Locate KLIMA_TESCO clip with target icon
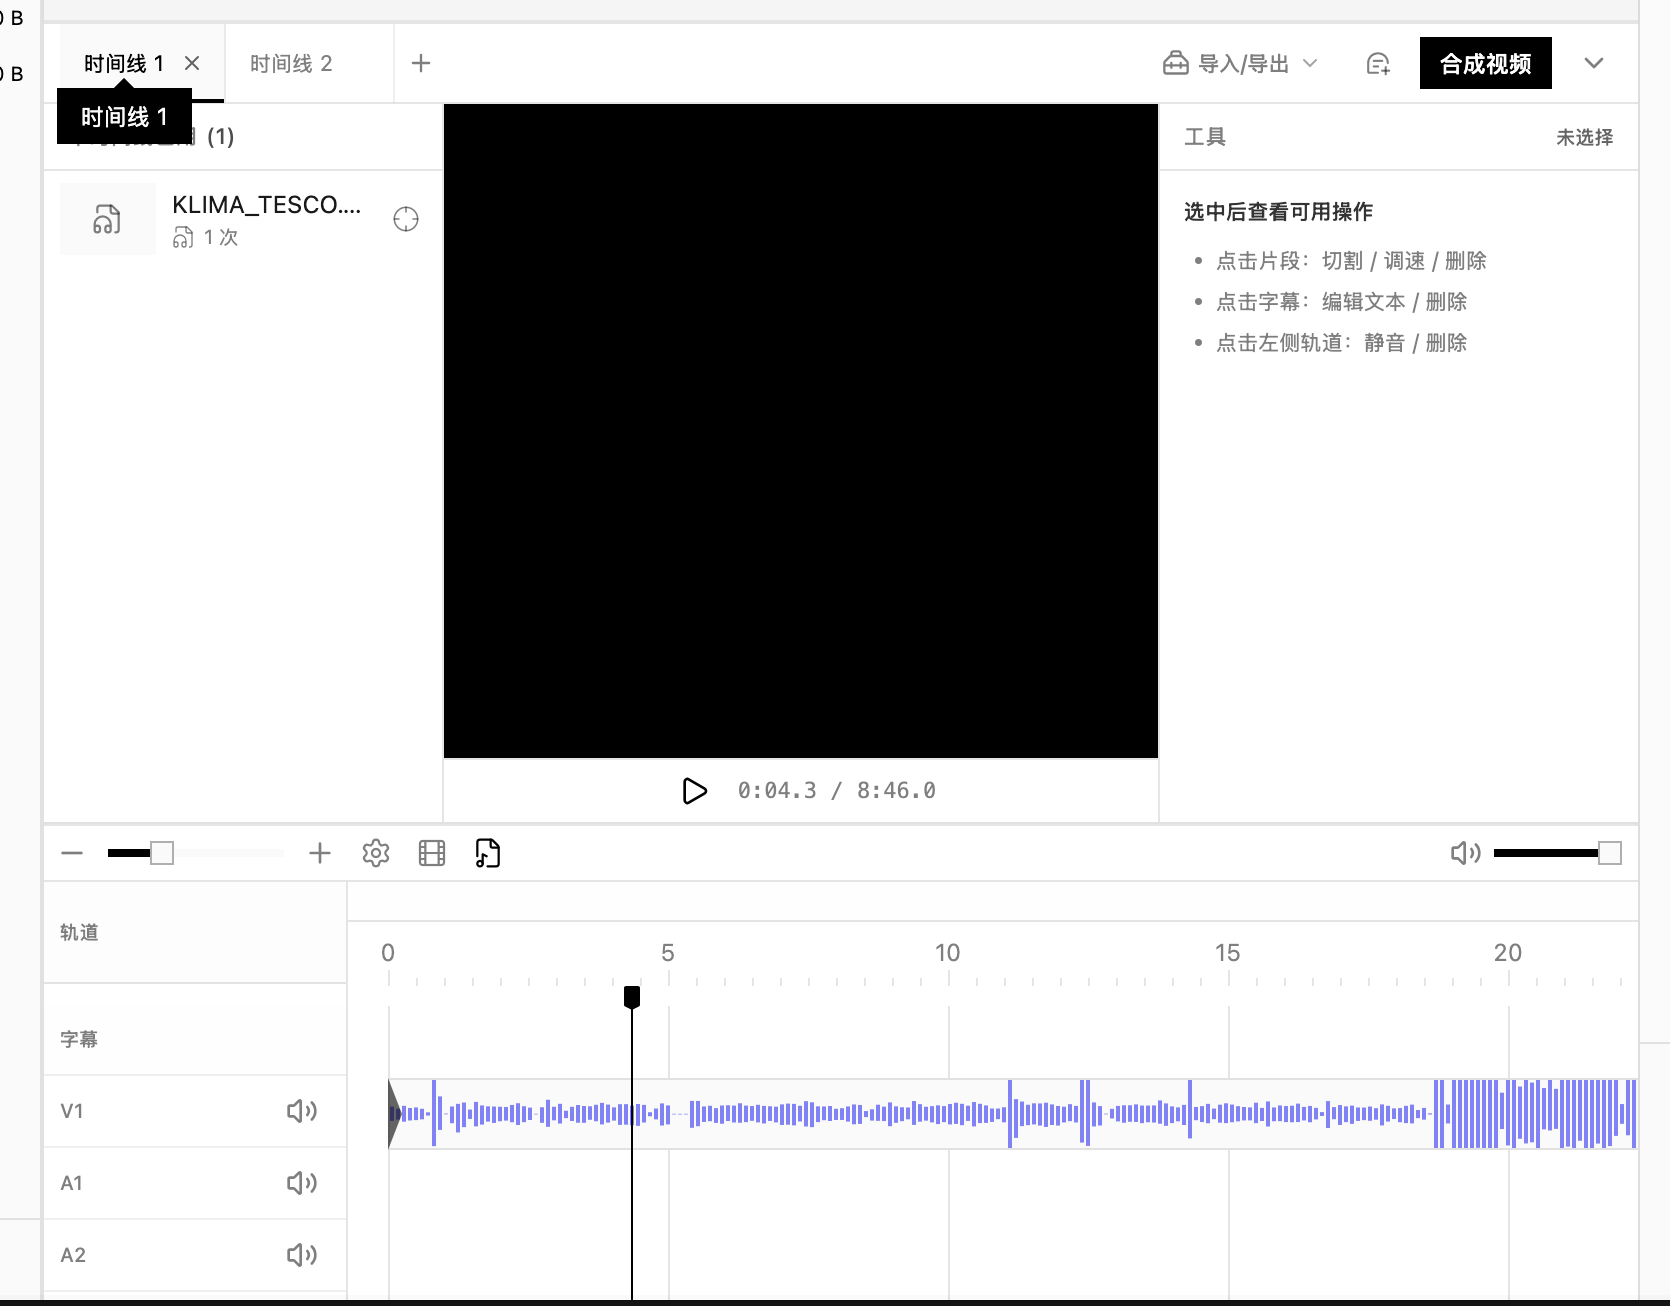The height and width of the screenshot is (1306, 1670). [406, 219]
